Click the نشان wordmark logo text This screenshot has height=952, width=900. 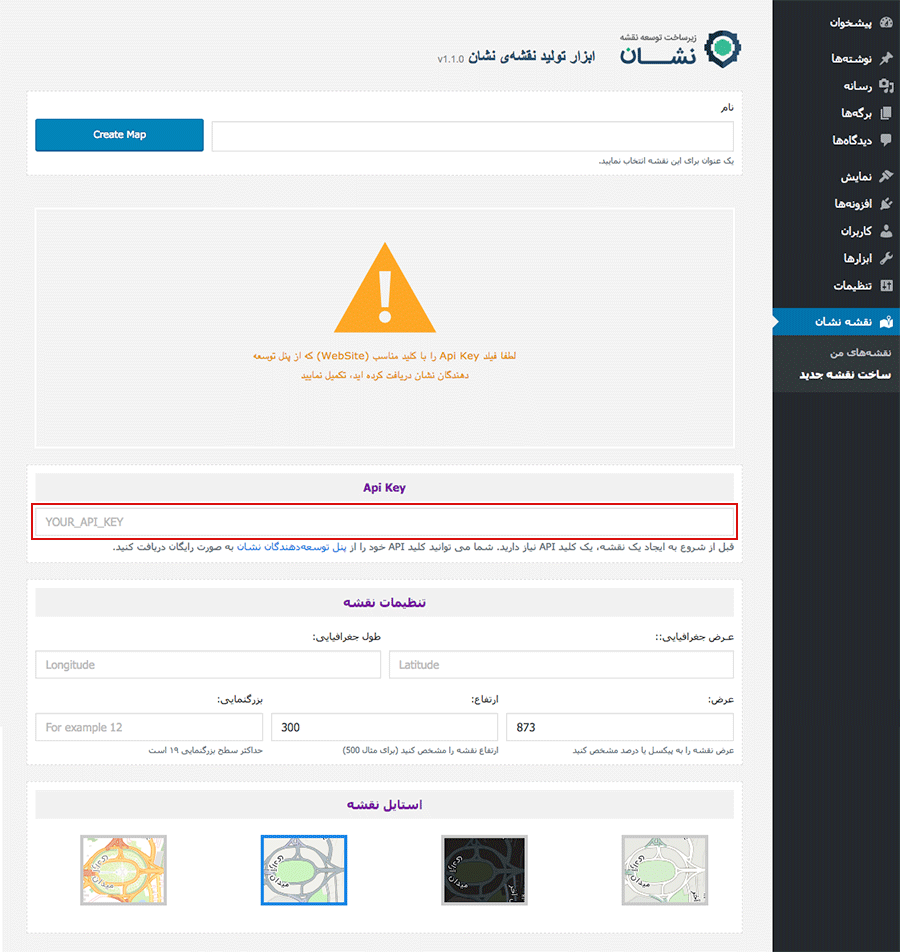click(x=658, y=56)
